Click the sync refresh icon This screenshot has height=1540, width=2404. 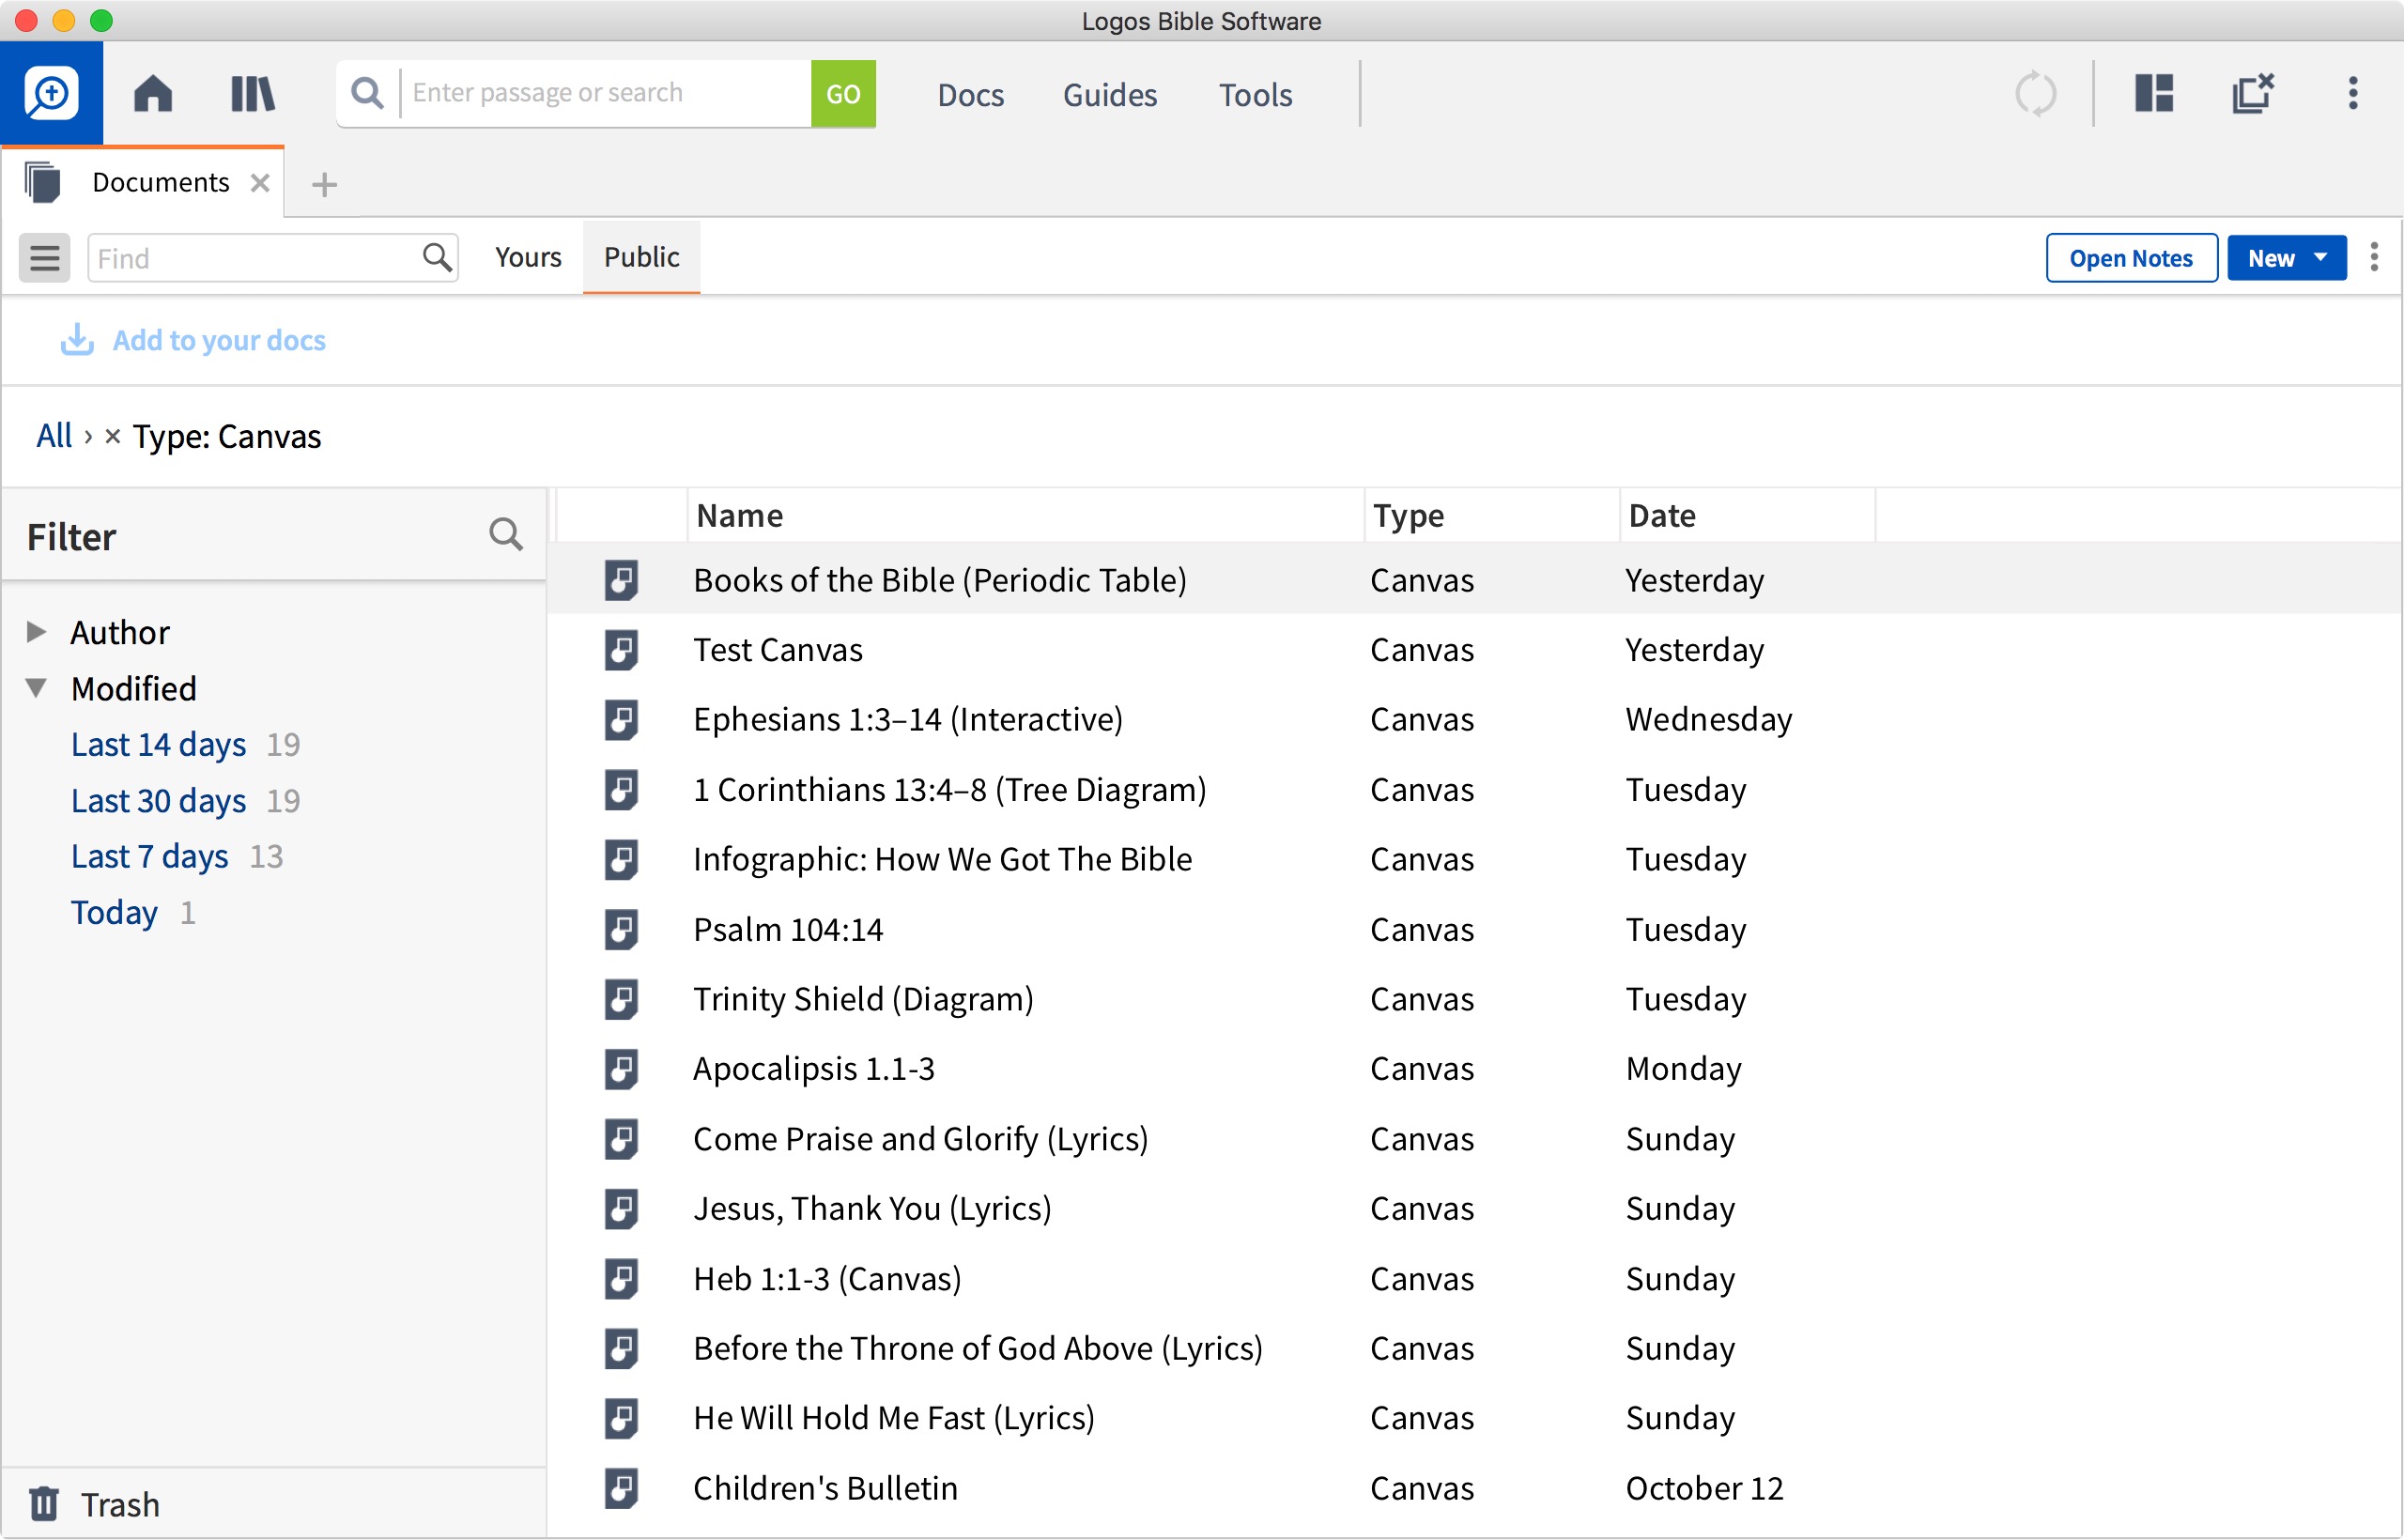point(2035,94)
